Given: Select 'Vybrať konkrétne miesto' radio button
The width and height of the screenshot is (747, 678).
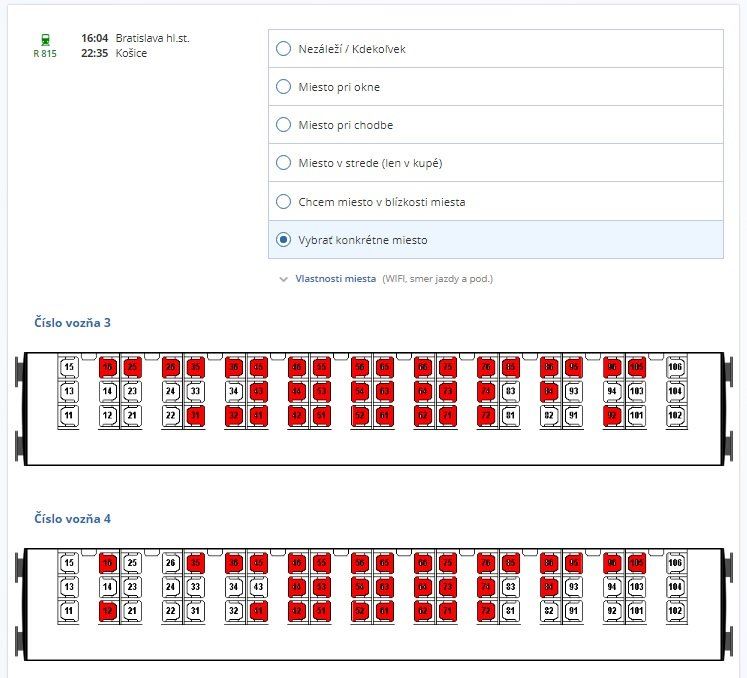Looking at the screenshot, I should 283,240.
